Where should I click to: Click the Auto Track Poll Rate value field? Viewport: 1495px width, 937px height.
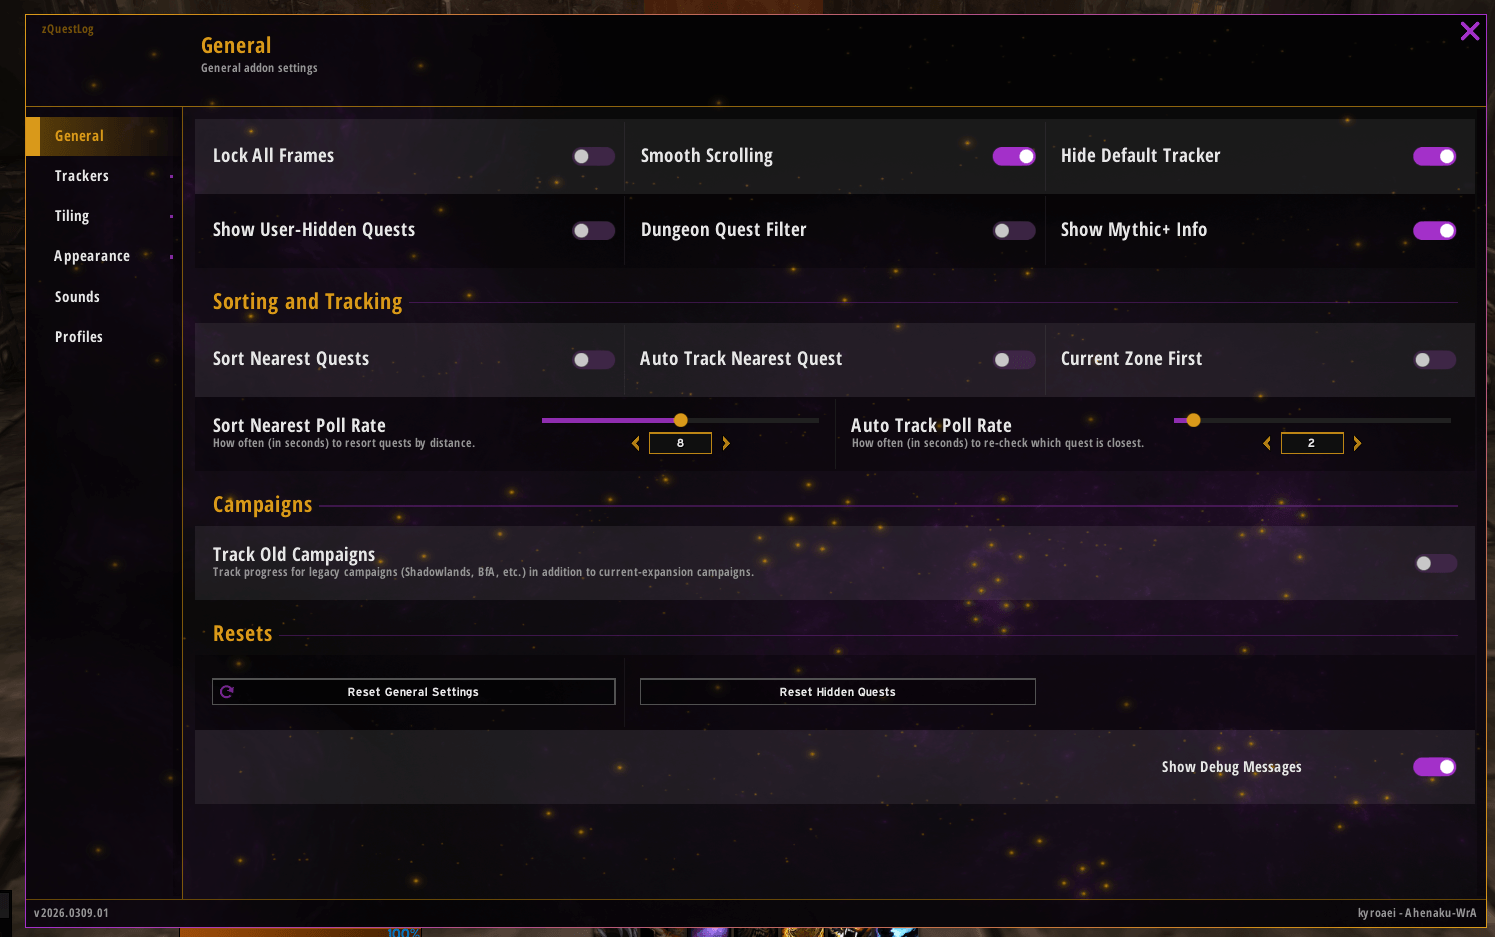tap(1312, 443)
